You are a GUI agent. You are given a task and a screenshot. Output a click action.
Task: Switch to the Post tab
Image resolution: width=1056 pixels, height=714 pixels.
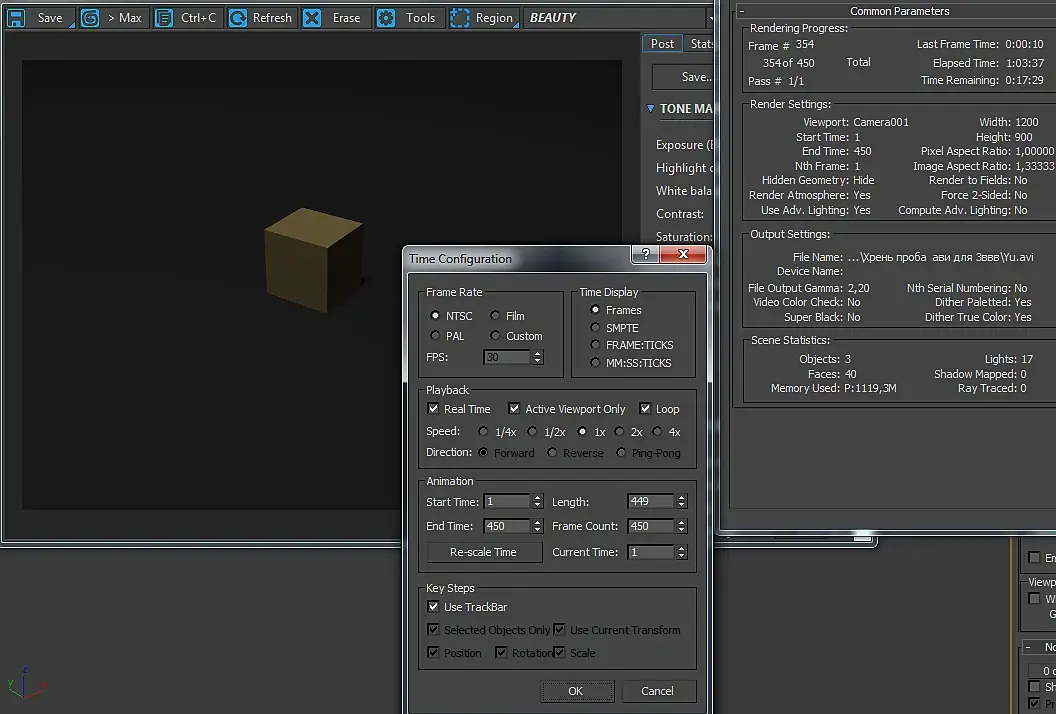[662, 44]
